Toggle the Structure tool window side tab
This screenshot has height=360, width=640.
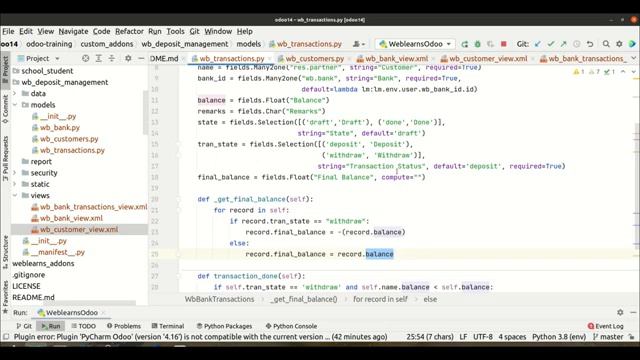5,252
